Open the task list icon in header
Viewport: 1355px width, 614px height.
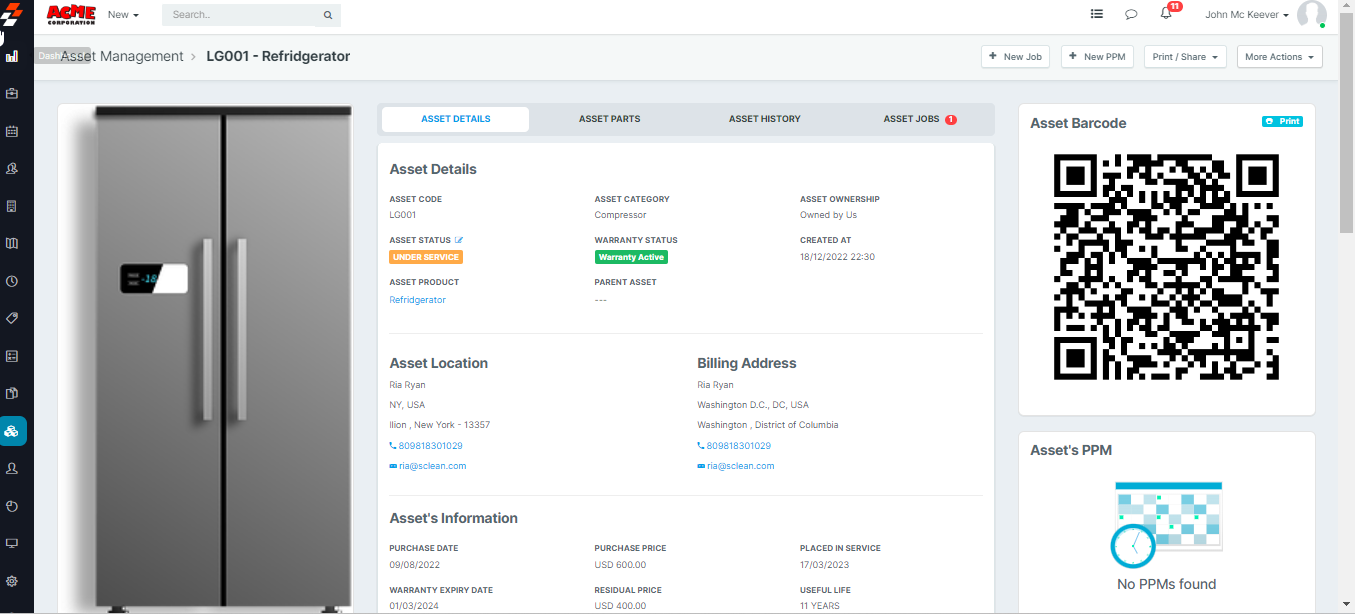tap(1097, 14)
